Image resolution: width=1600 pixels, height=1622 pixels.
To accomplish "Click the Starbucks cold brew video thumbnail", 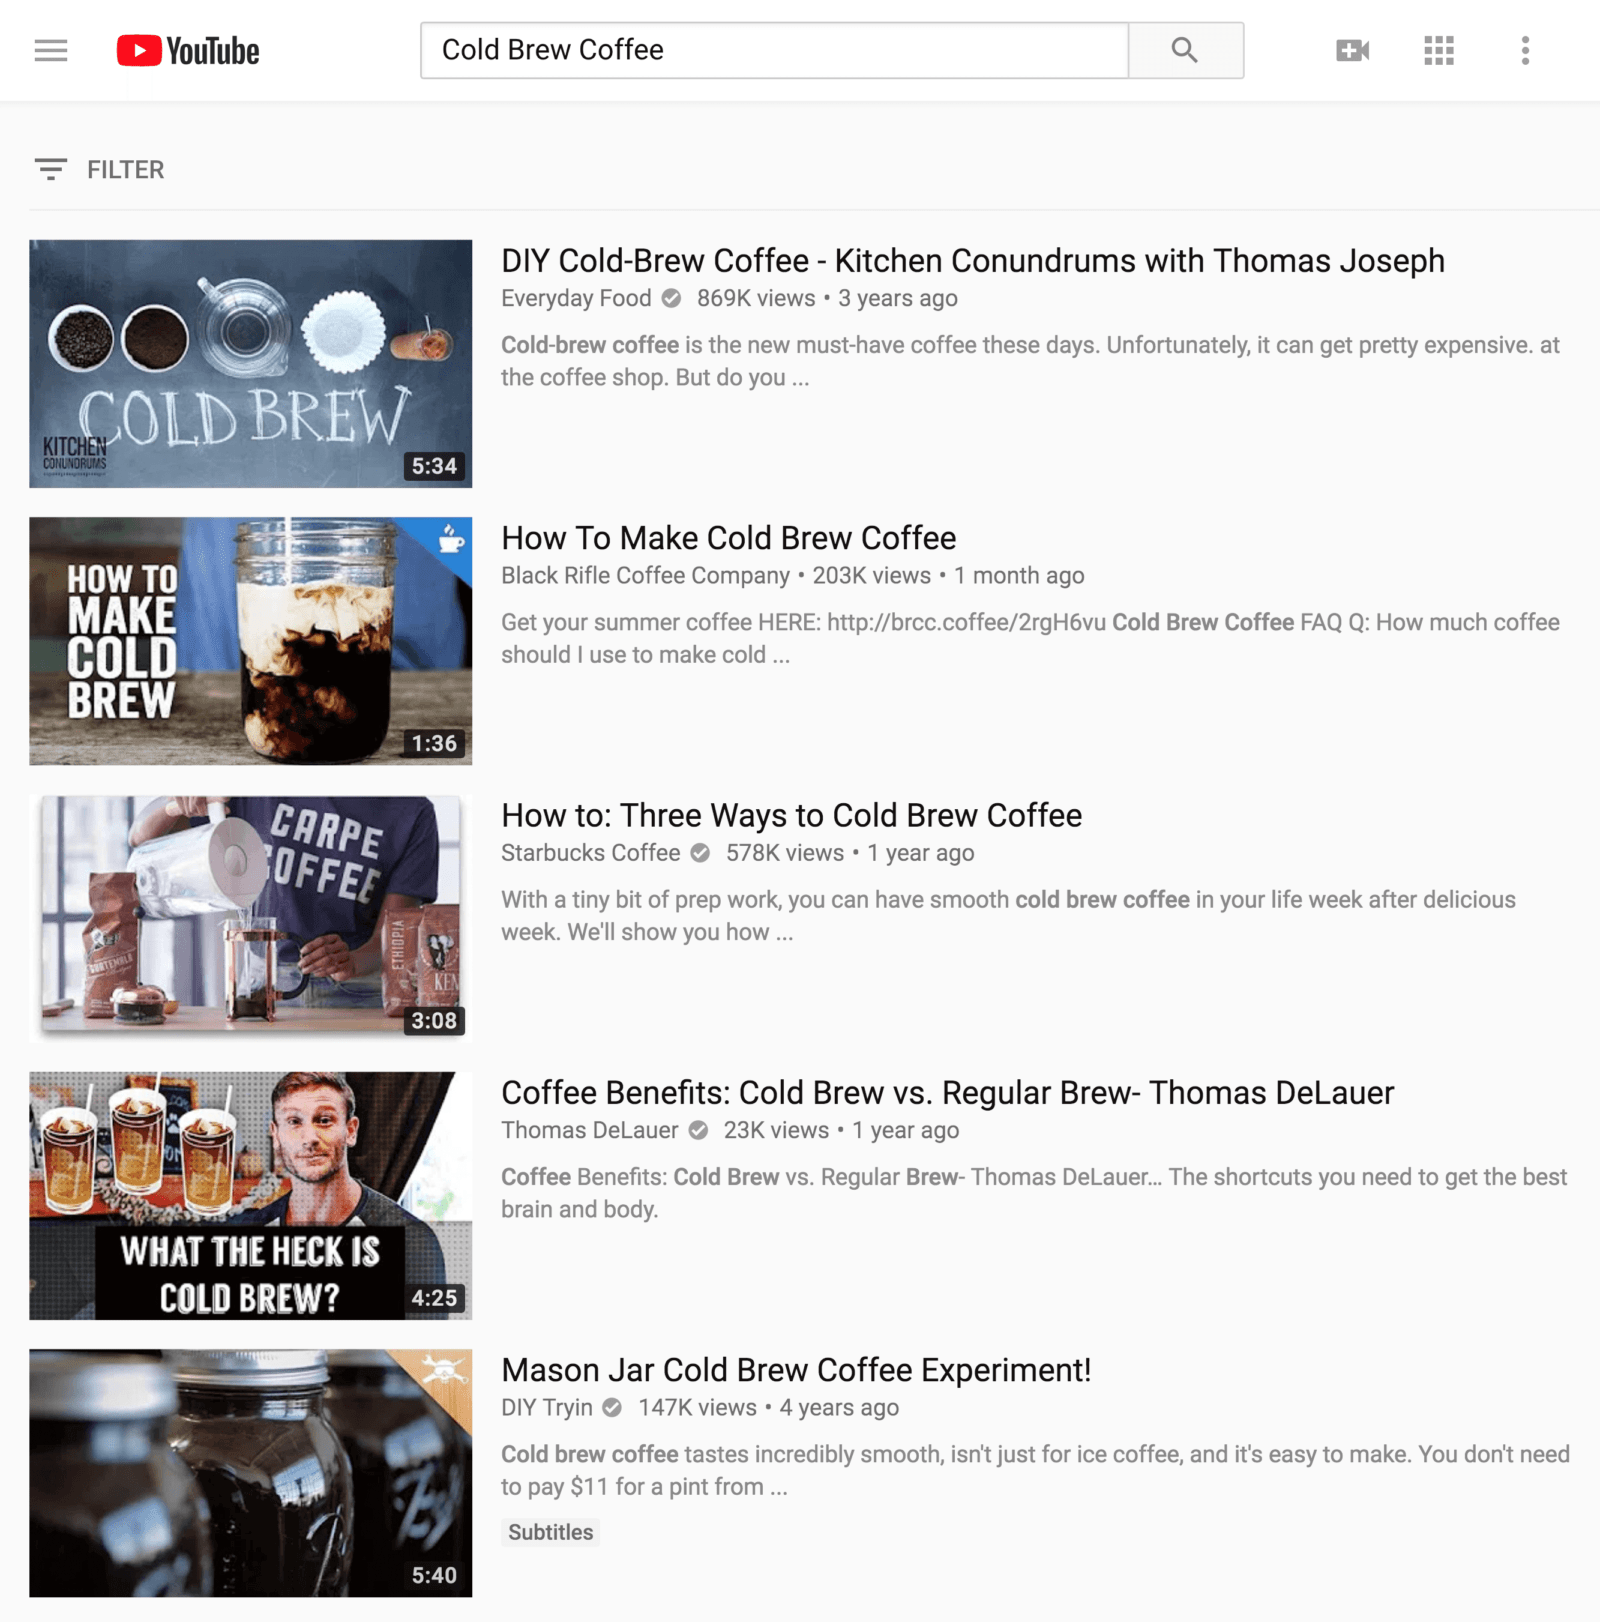I will [250, 916].
